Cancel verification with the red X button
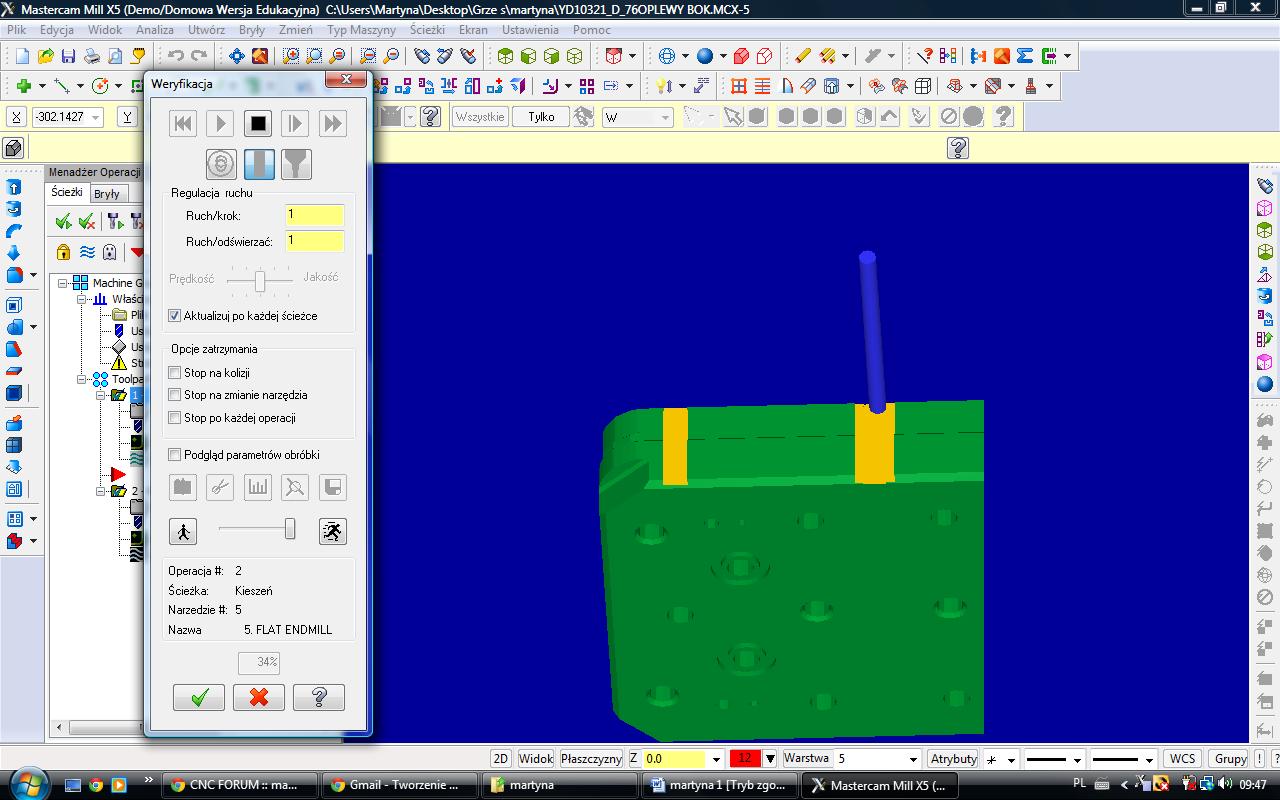The height and width of the screenshot is (800, 1280). tap(259, 697)
